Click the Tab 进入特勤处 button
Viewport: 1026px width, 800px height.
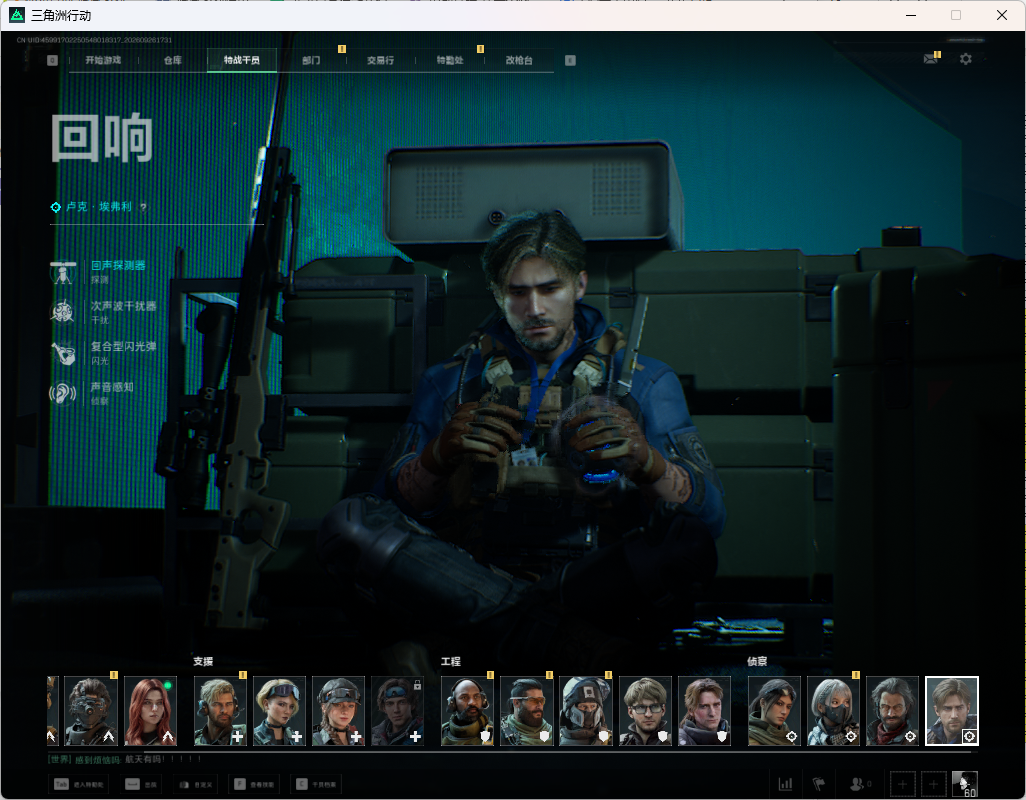(79, 784)
